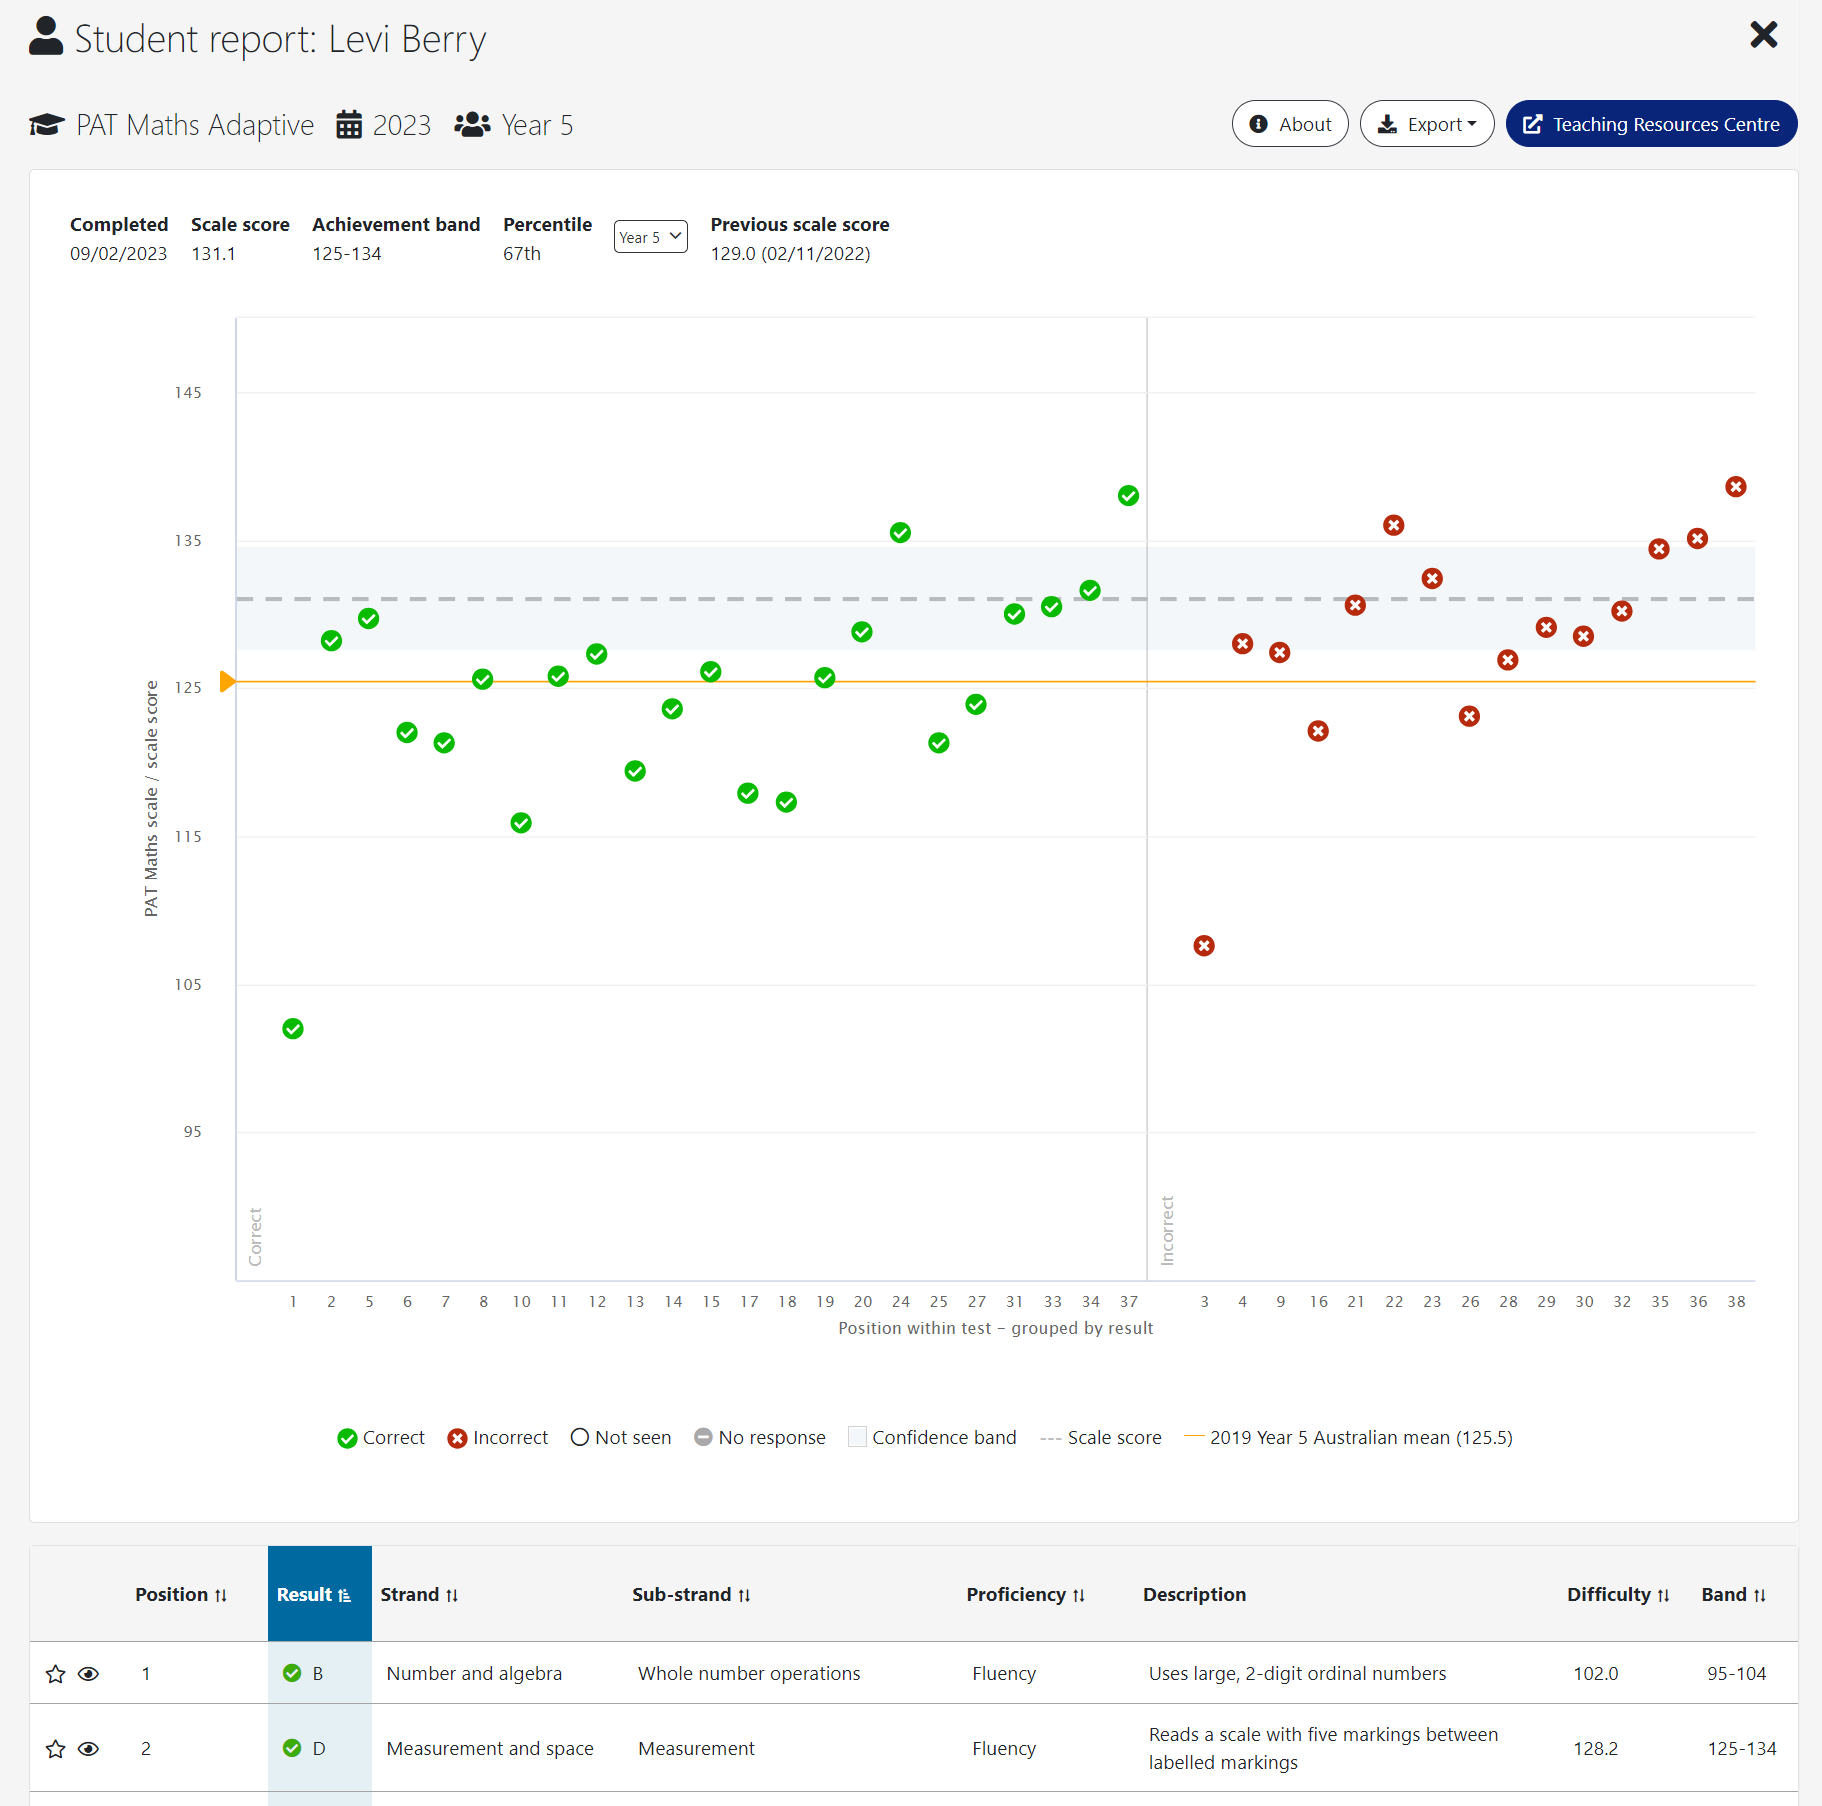Sort table by Result column header
Screen dimensions: 1822x1806
tap(314, 1595)
